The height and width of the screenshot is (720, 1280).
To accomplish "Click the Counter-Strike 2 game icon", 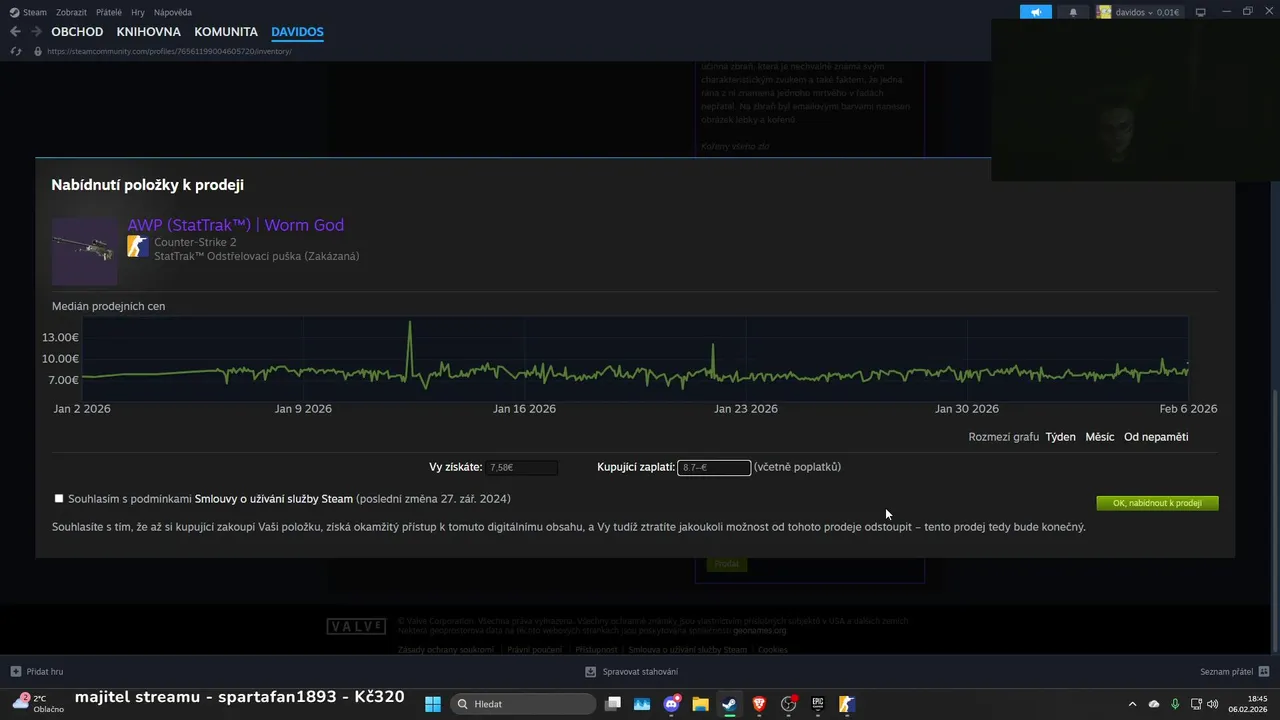I will pos(138,247).
